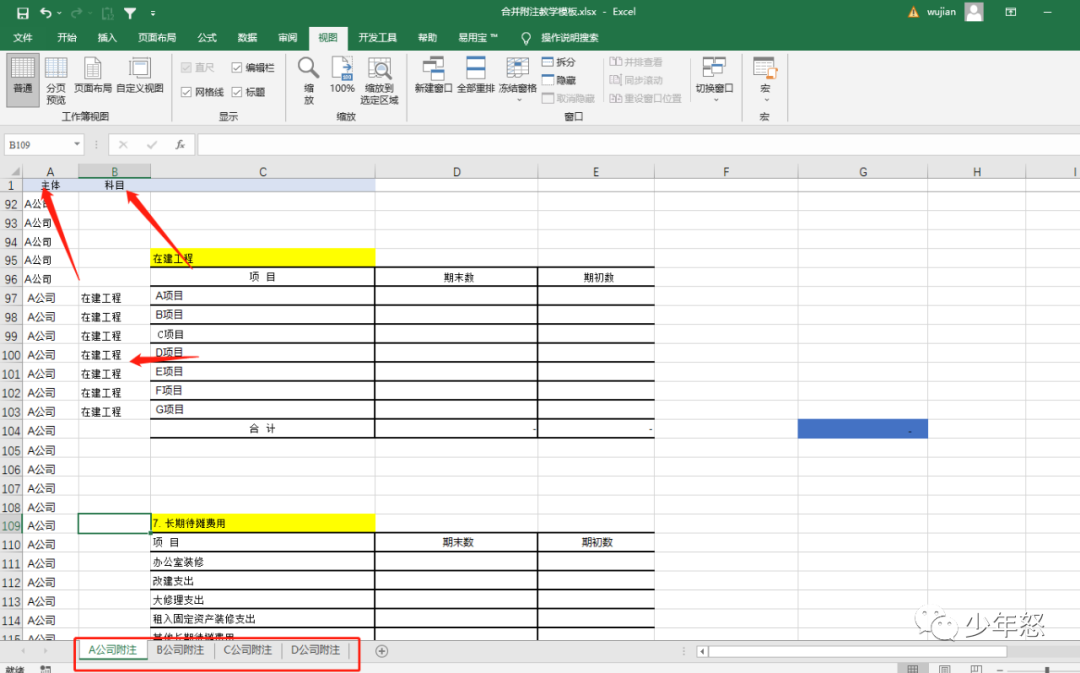Click the Normal view icon in status bar
Viewport: 1080px width, 673px height.
(x=913, y=669)
